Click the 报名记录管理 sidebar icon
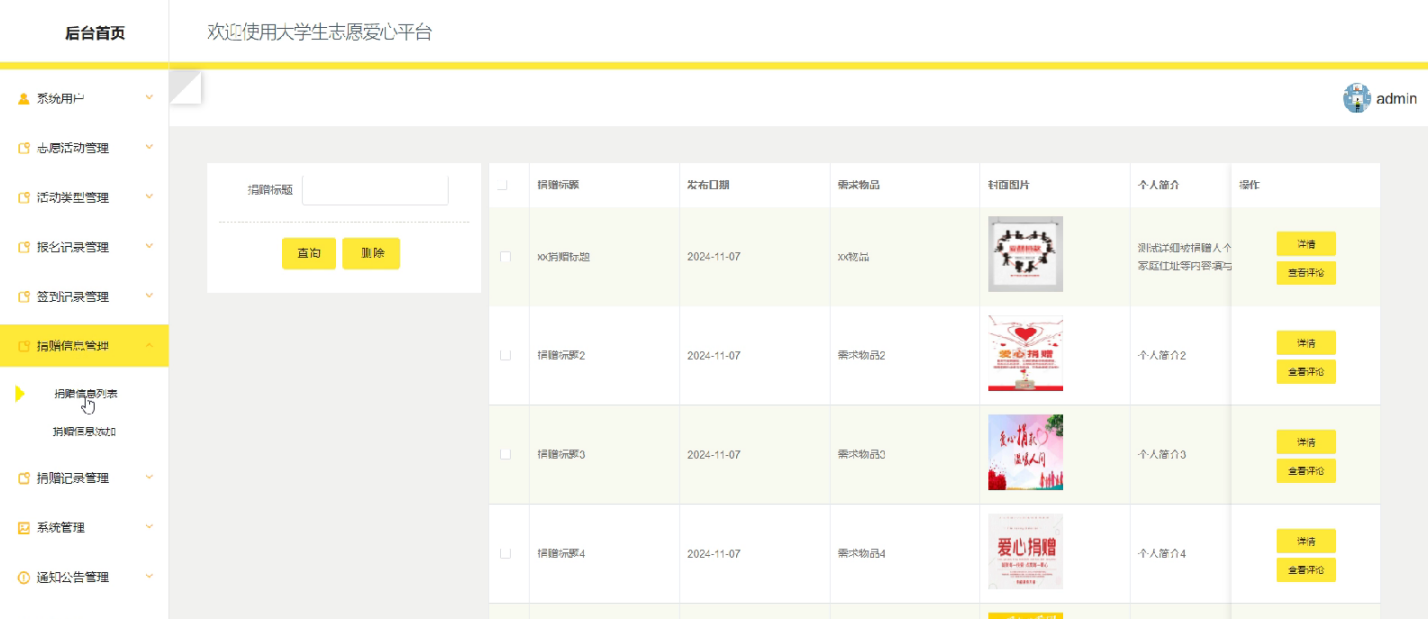 tap(24, 247)
